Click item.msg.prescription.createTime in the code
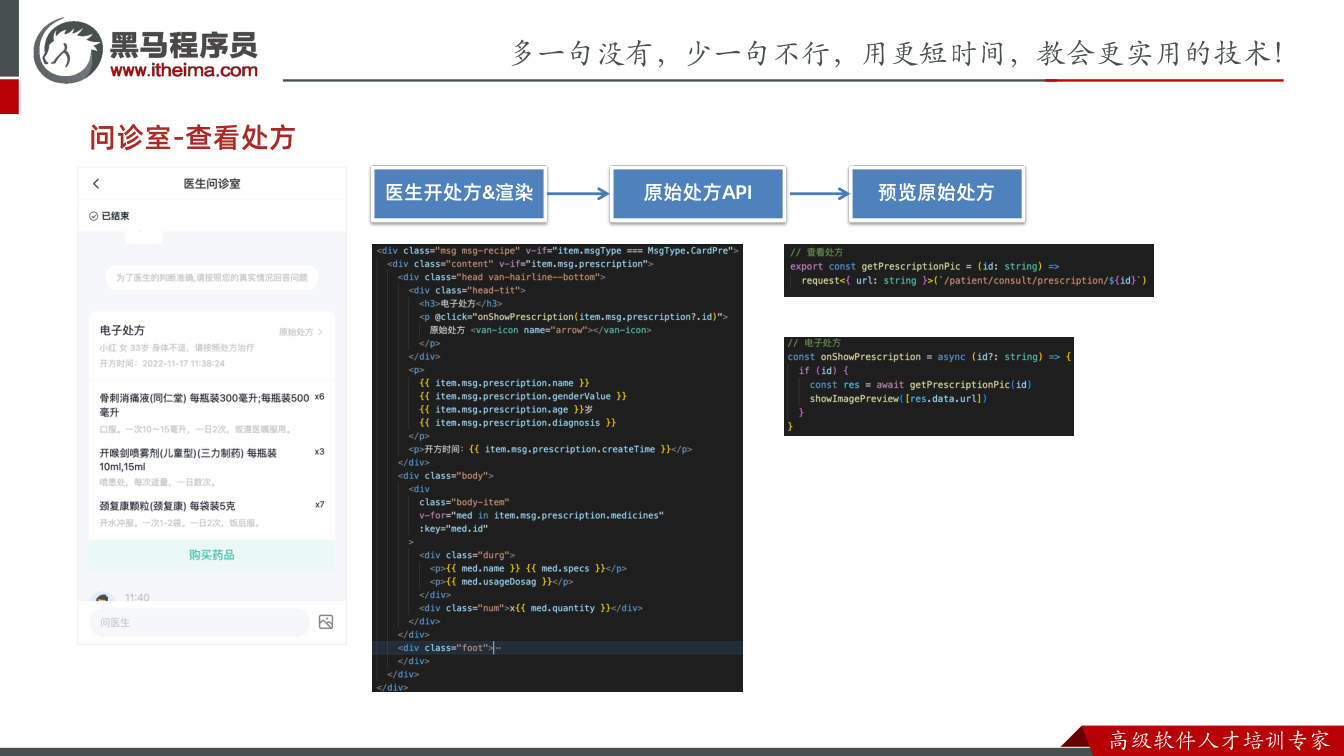The image size is (1344, 756). point(570,449)
